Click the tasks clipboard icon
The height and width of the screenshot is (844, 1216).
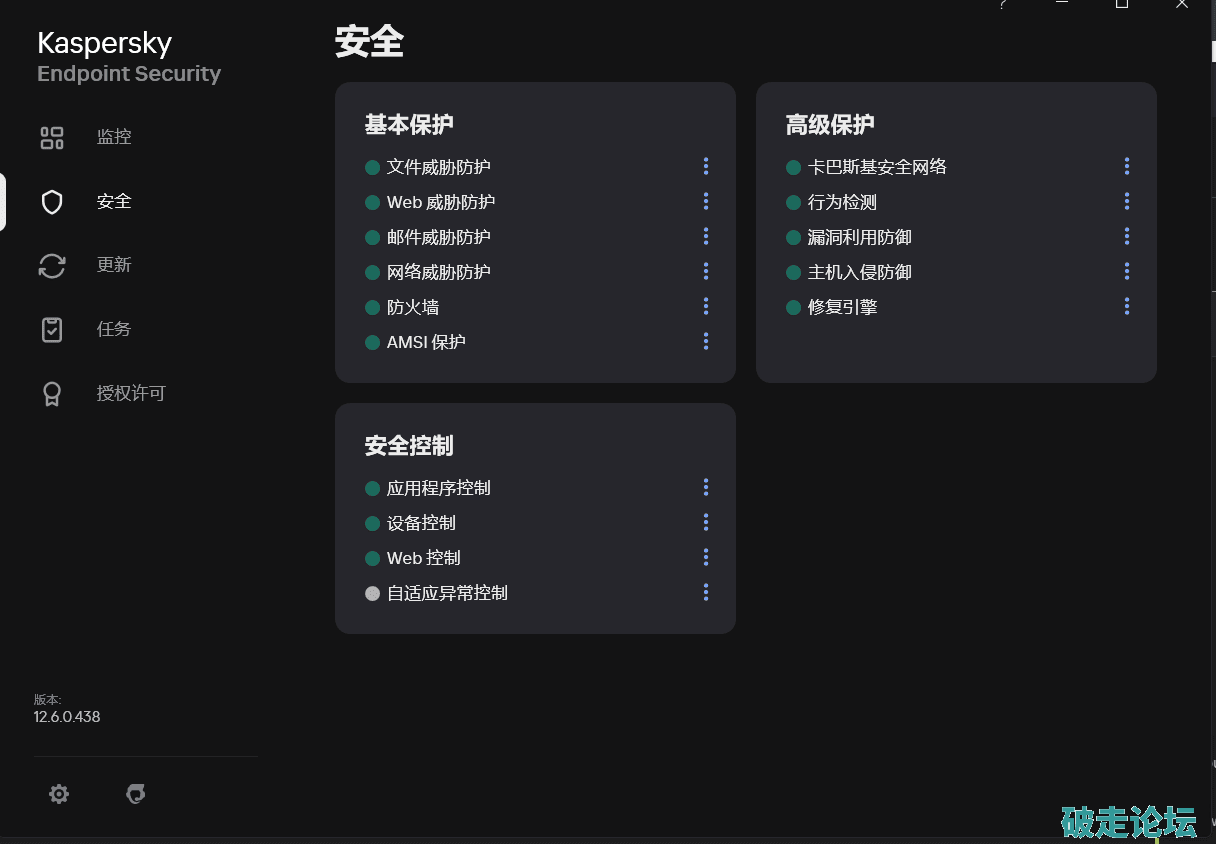click(52, 330)
